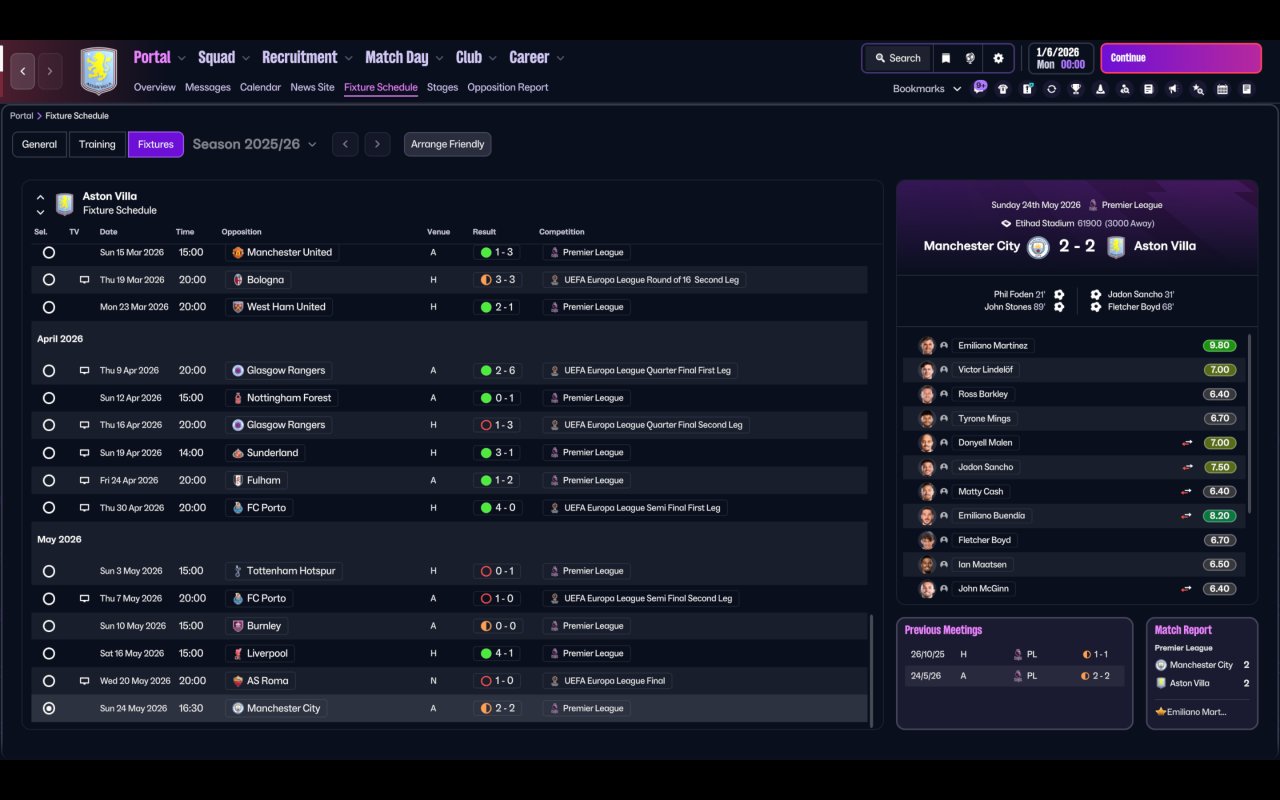
Task: Select the Nottingham Forest fixture radio button
Action: point(49,398)
